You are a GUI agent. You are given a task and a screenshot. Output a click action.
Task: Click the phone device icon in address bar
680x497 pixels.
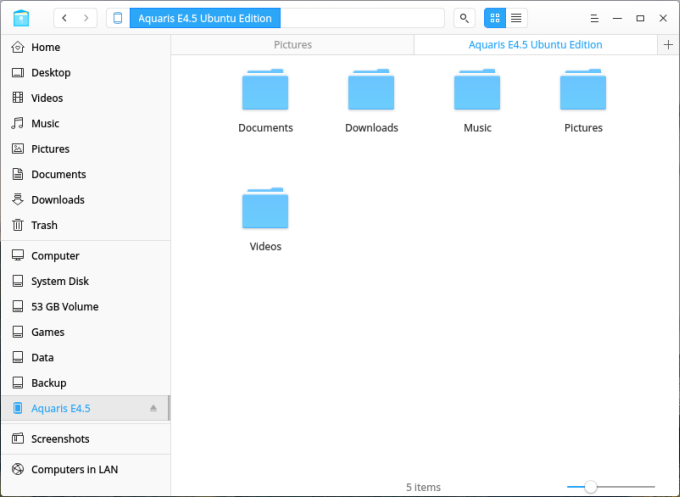pyautogui.click(x=118, y=18)
